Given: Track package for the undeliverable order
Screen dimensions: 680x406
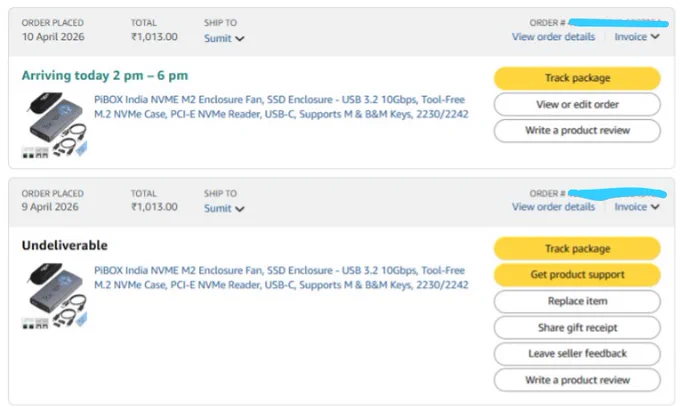Looking at the screenshot, I should click(577, 249).
